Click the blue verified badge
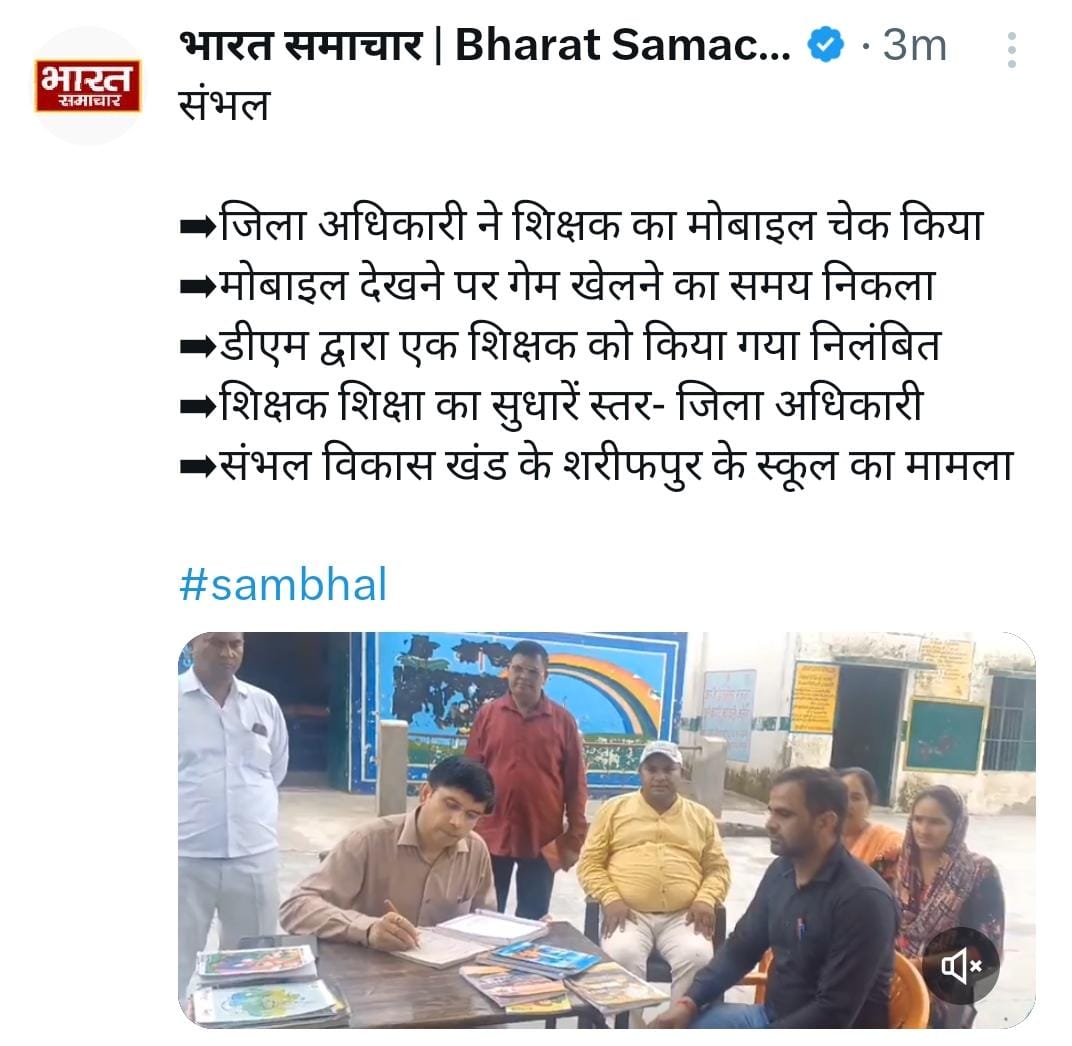Screen dimensions: 1072x1046 825,46
